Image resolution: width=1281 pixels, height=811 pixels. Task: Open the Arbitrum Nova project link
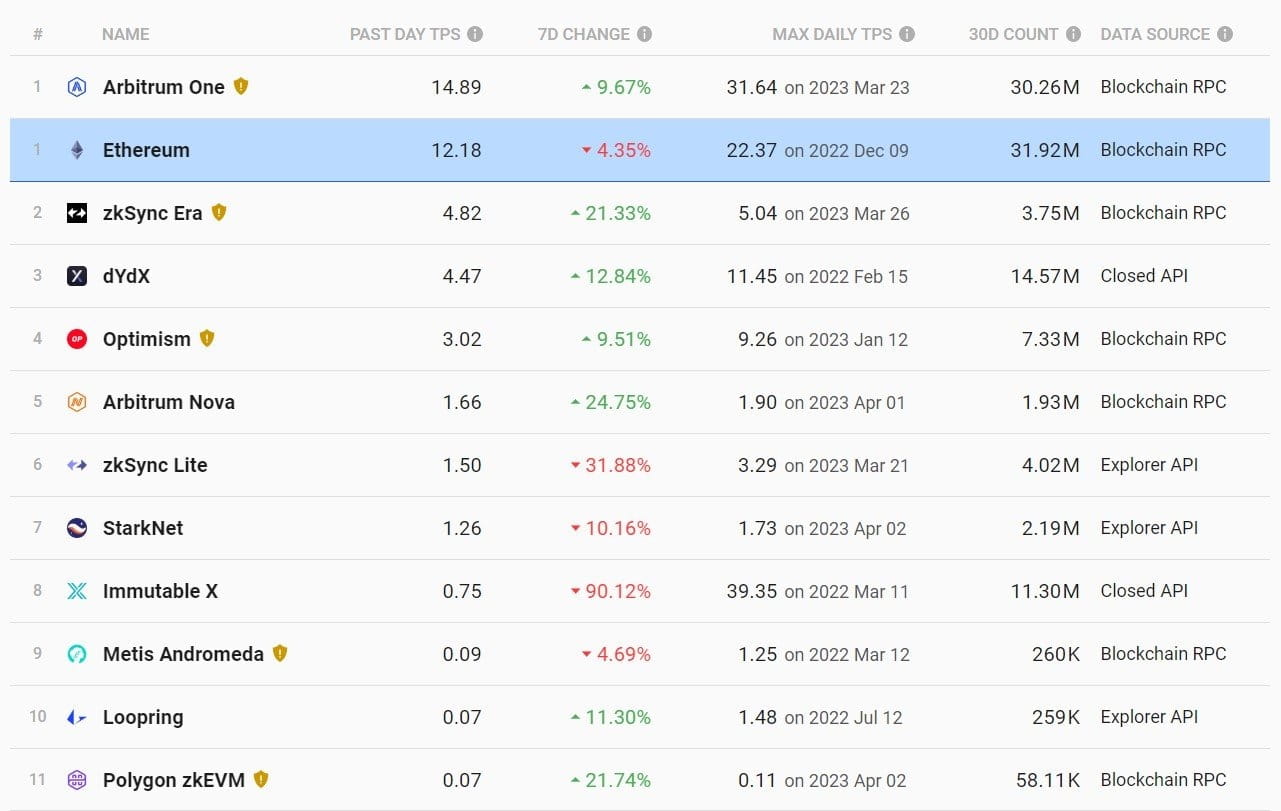point(169,402)
